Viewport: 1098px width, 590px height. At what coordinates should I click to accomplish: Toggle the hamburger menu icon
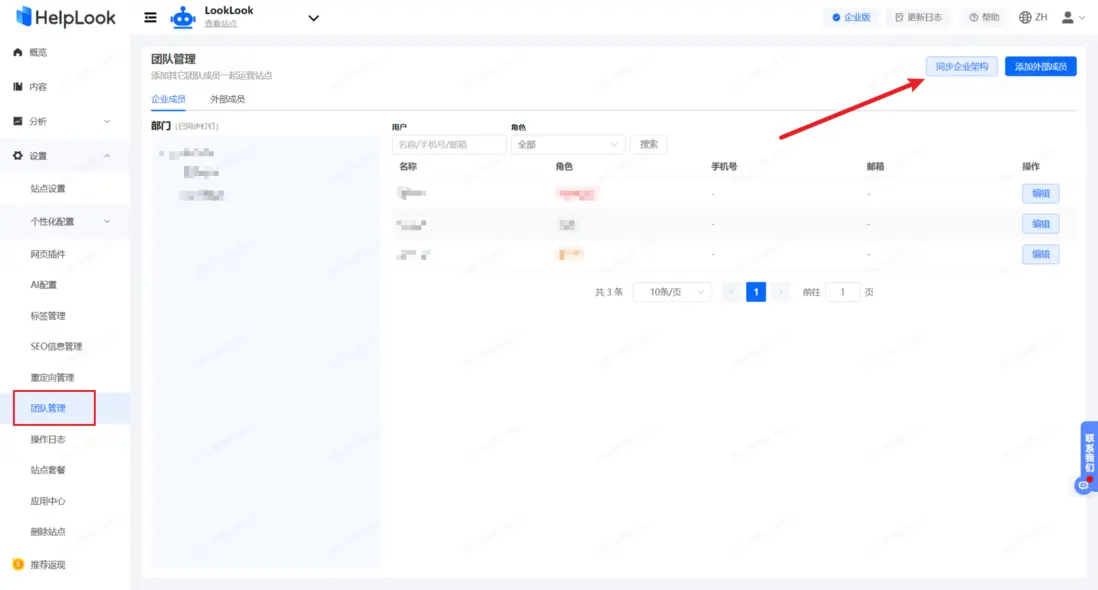pyautogui.click(x=150, y=17)
